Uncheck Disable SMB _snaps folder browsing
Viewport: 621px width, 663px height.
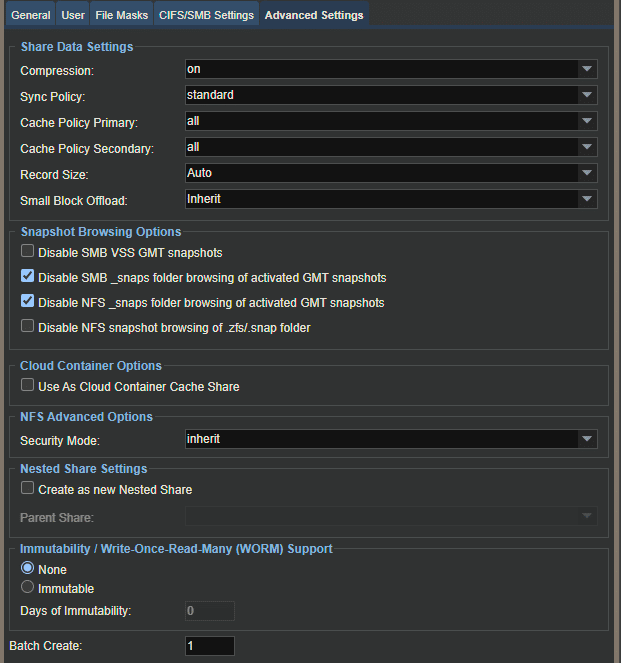pyautogui.click(x=27, y=276)
